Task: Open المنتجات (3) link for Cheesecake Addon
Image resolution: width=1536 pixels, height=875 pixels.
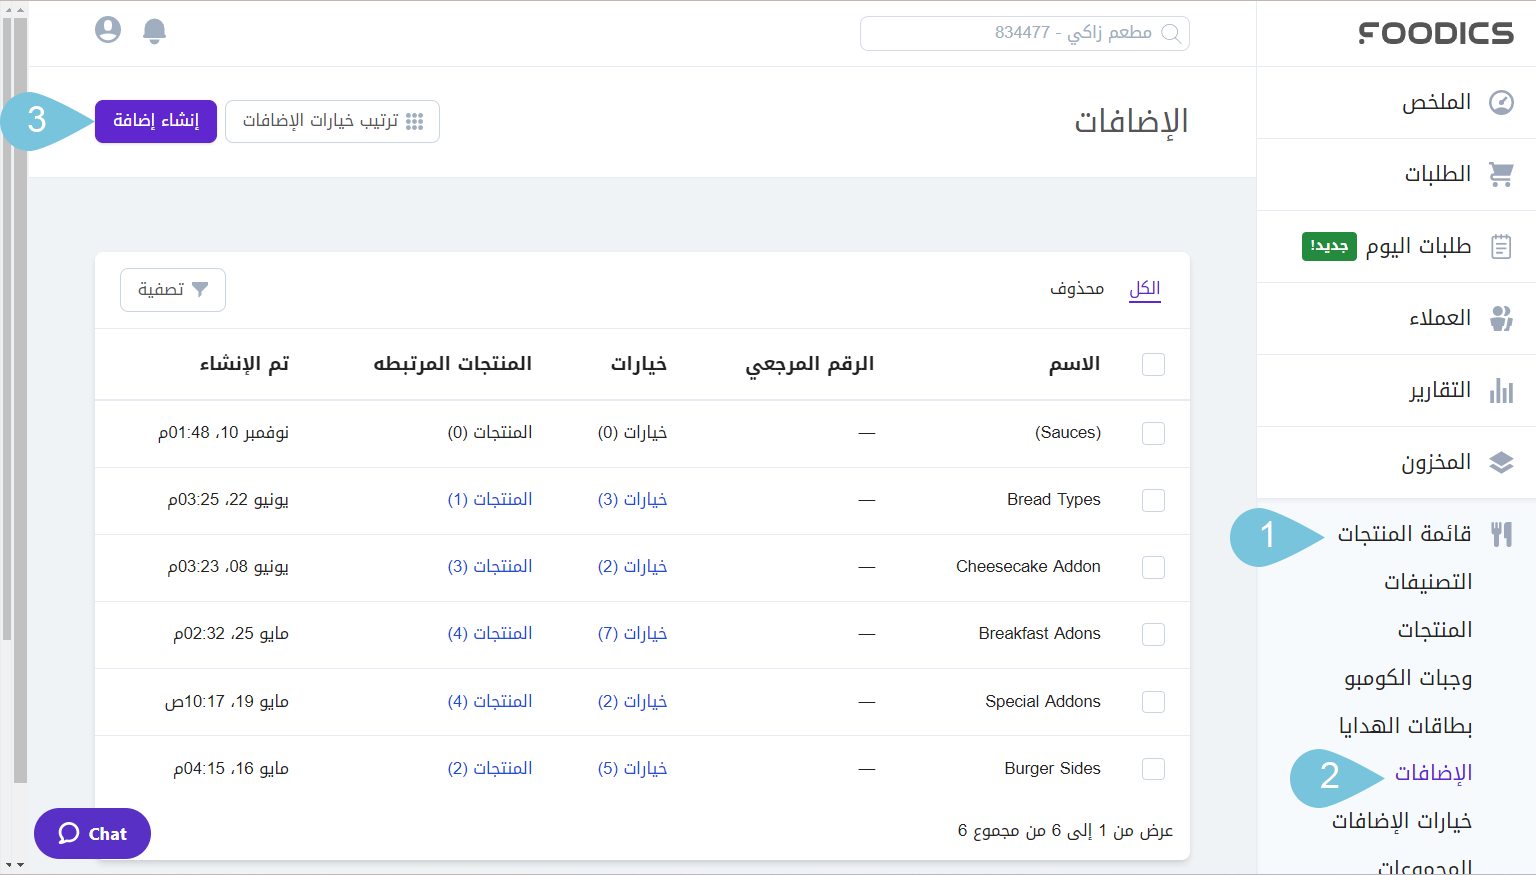Action: (490, 566)
